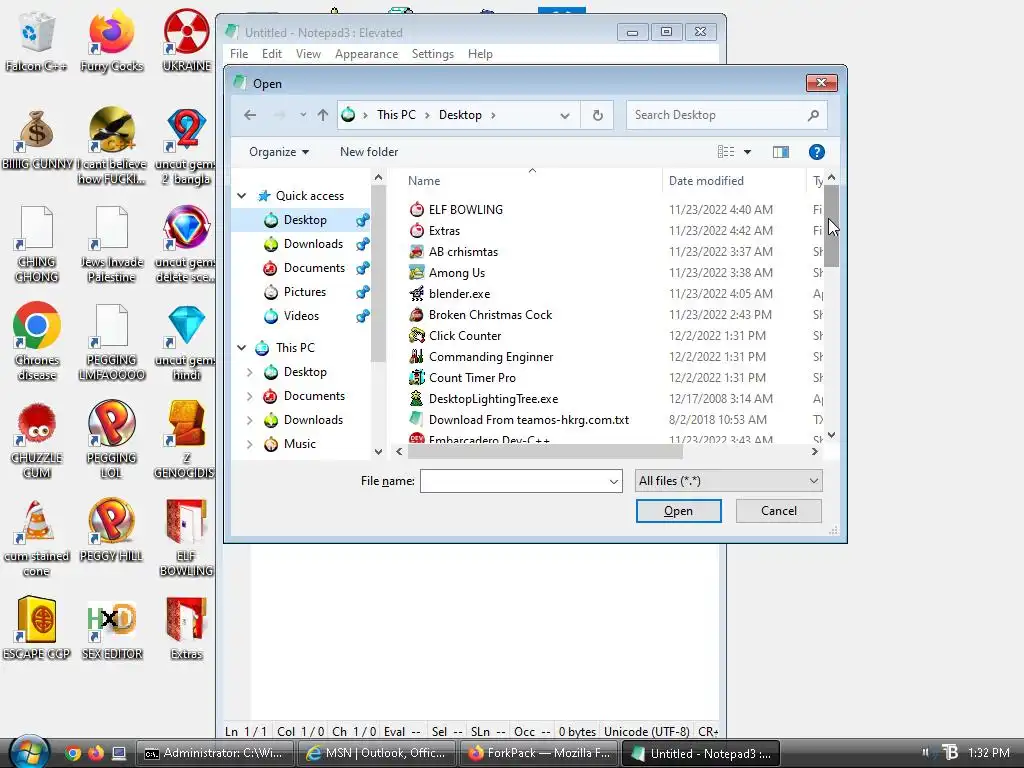Click the Firefox icon in taskbar quick launch
The width and height of the screenshot is (1024, 768).
coord(96,753)
